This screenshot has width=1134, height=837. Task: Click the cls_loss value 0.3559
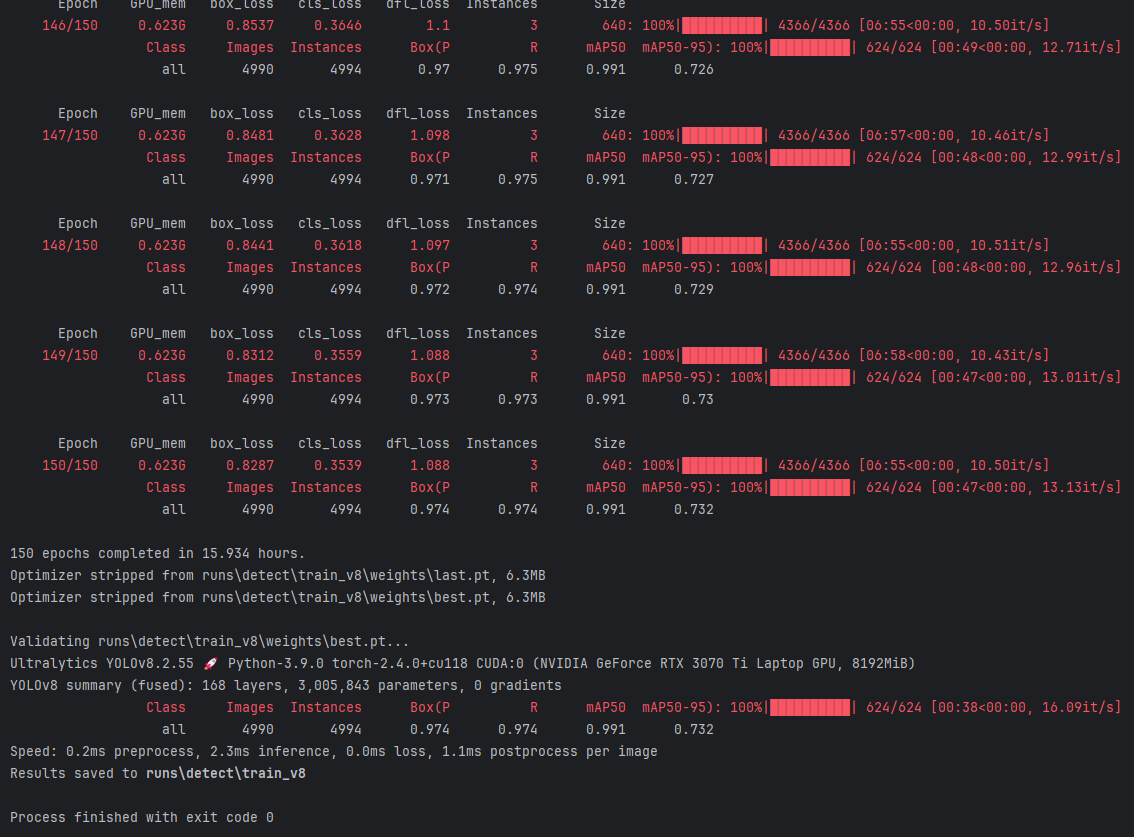pyautogui.click(x=338, y=355)
